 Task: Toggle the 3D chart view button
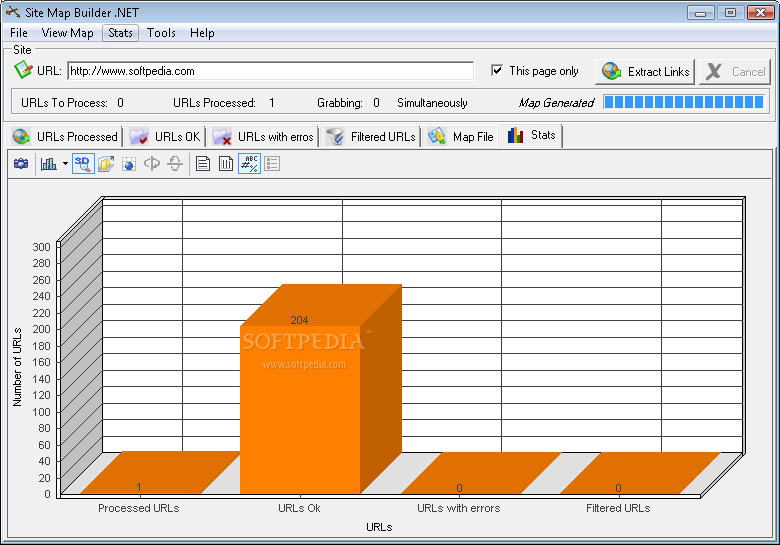click(x=83, y=164)
